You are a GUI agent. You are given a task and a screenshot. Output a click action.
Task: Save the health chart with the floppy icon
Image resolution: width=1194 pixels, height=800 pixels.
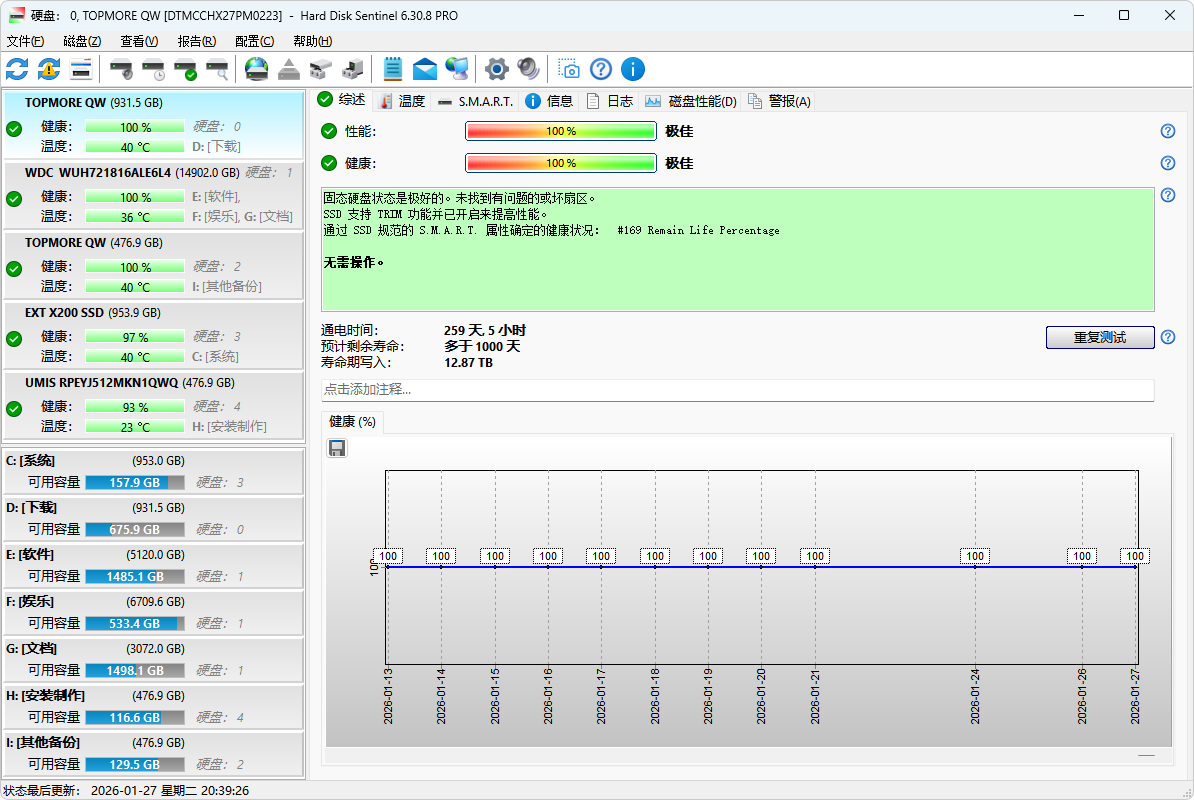(337, 448)
